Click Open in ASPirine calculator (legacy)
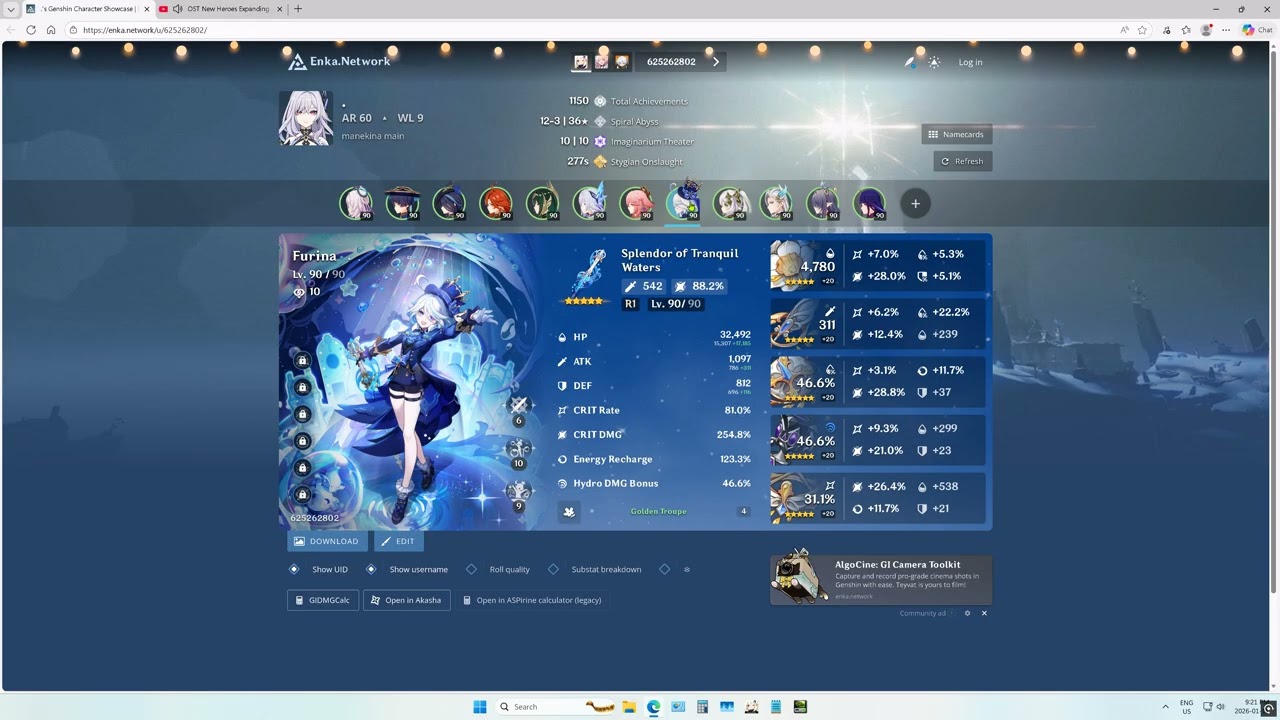1280x720 pixels. tap(532, 600)
